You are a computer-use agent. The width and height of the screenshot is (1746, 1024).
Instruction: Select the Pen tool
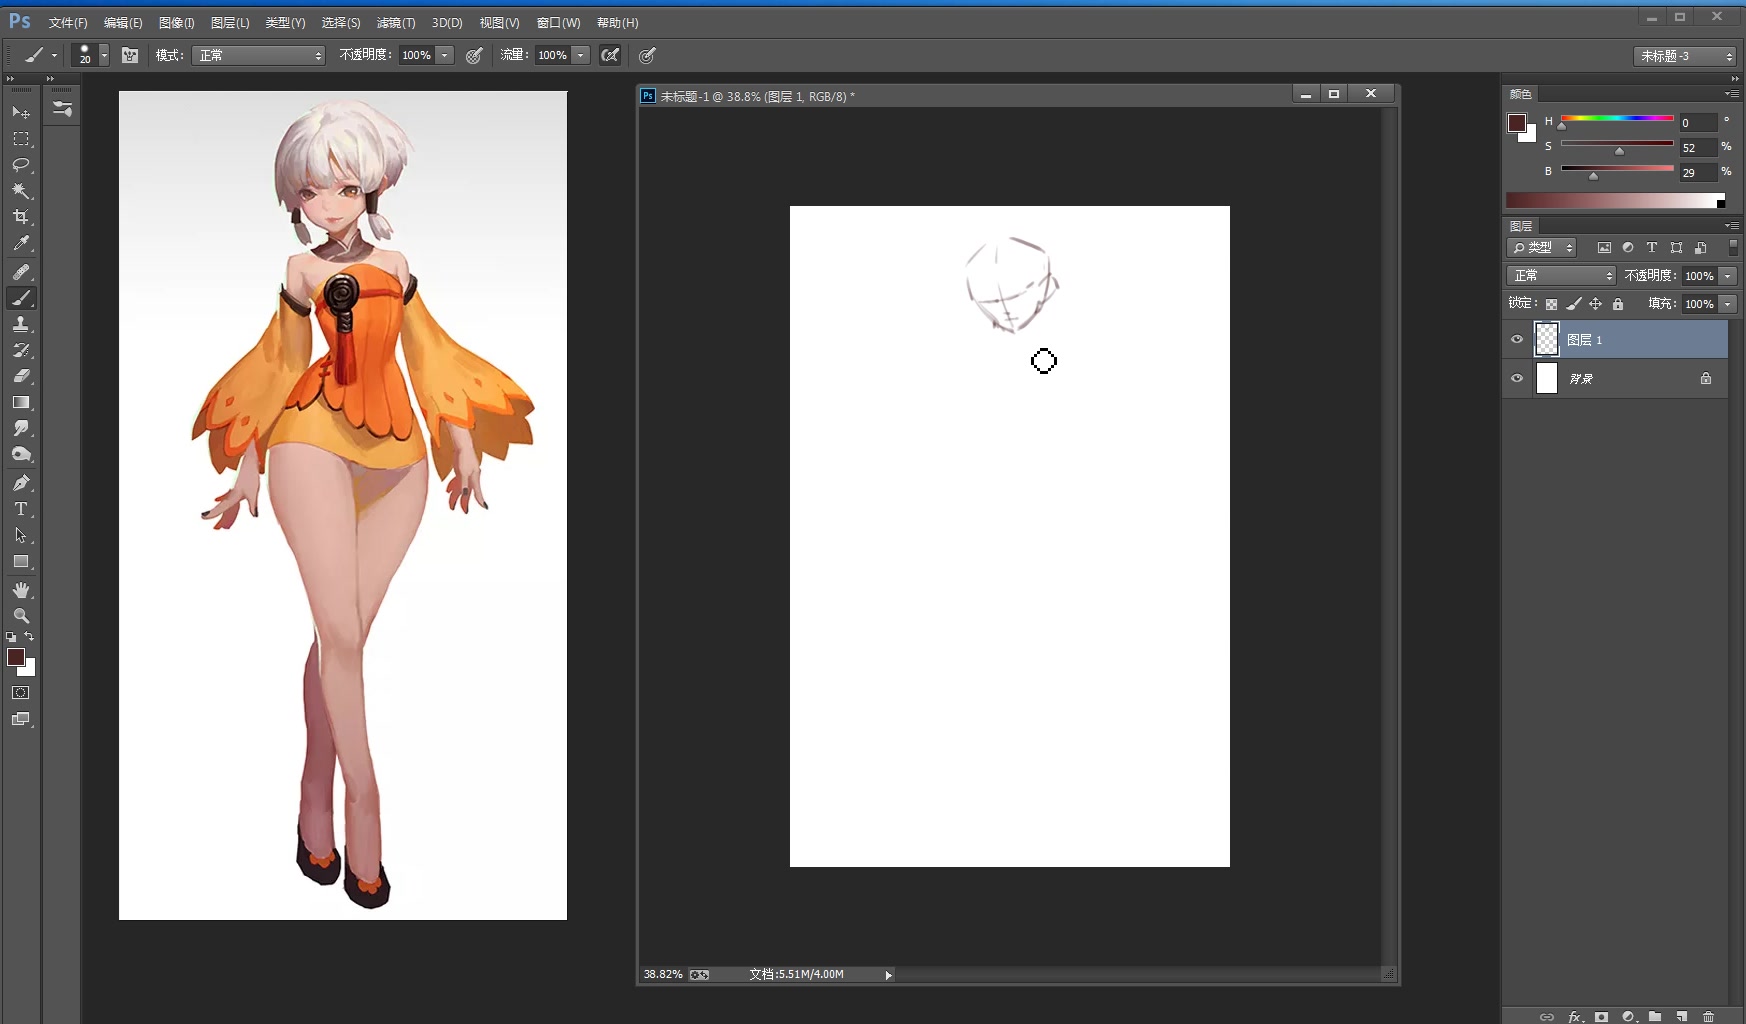point(21,483)
